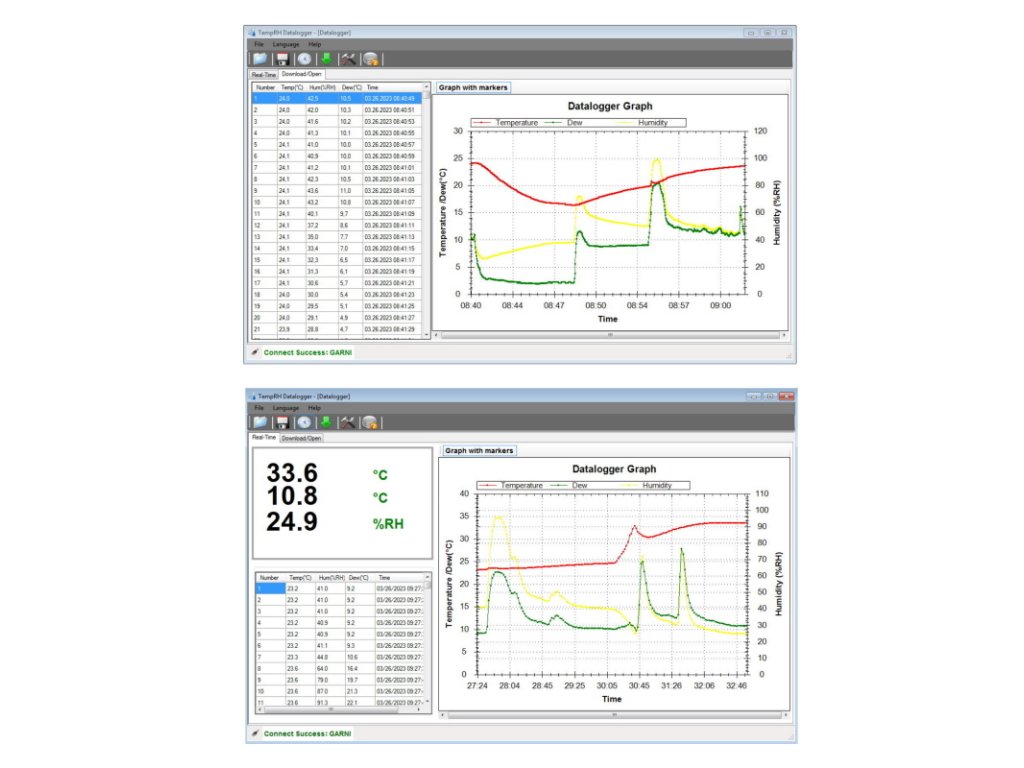Click the app icon in the lower window title bar
Viewport: 1024px width, 768px height.
coord(252,396)
